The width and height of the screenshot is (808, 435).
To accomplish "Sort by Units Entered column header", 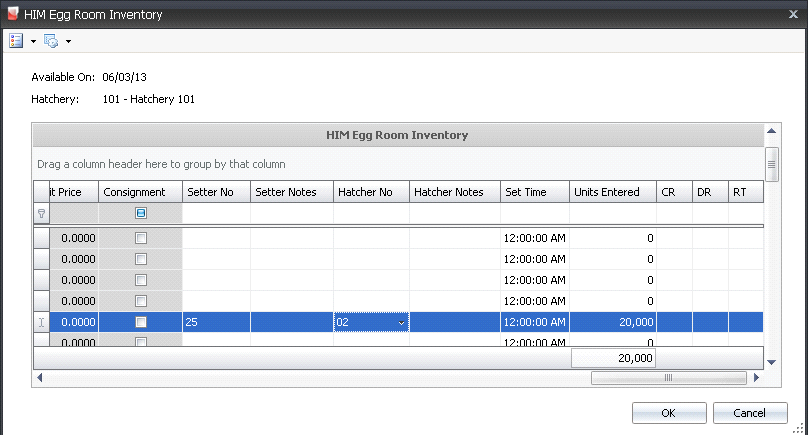I will click(612, 192).
